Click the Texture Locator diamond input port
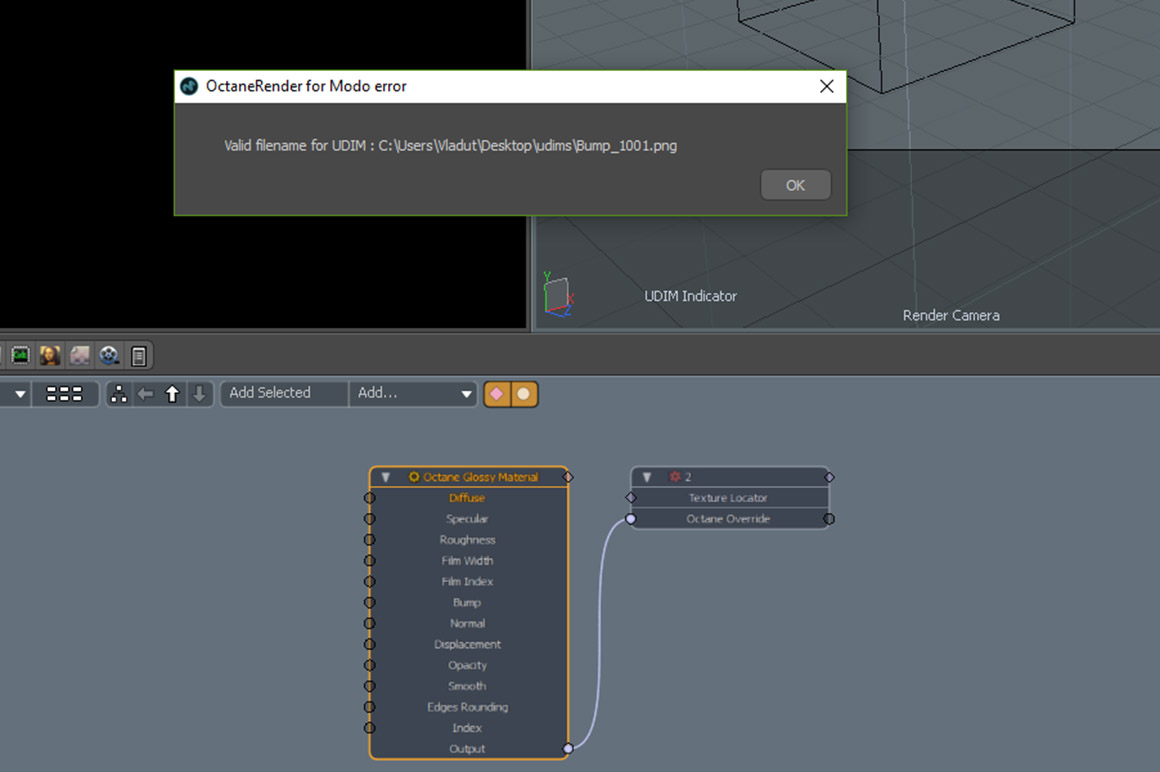Viewport: 1160px width, 772px height. [631, 498]
